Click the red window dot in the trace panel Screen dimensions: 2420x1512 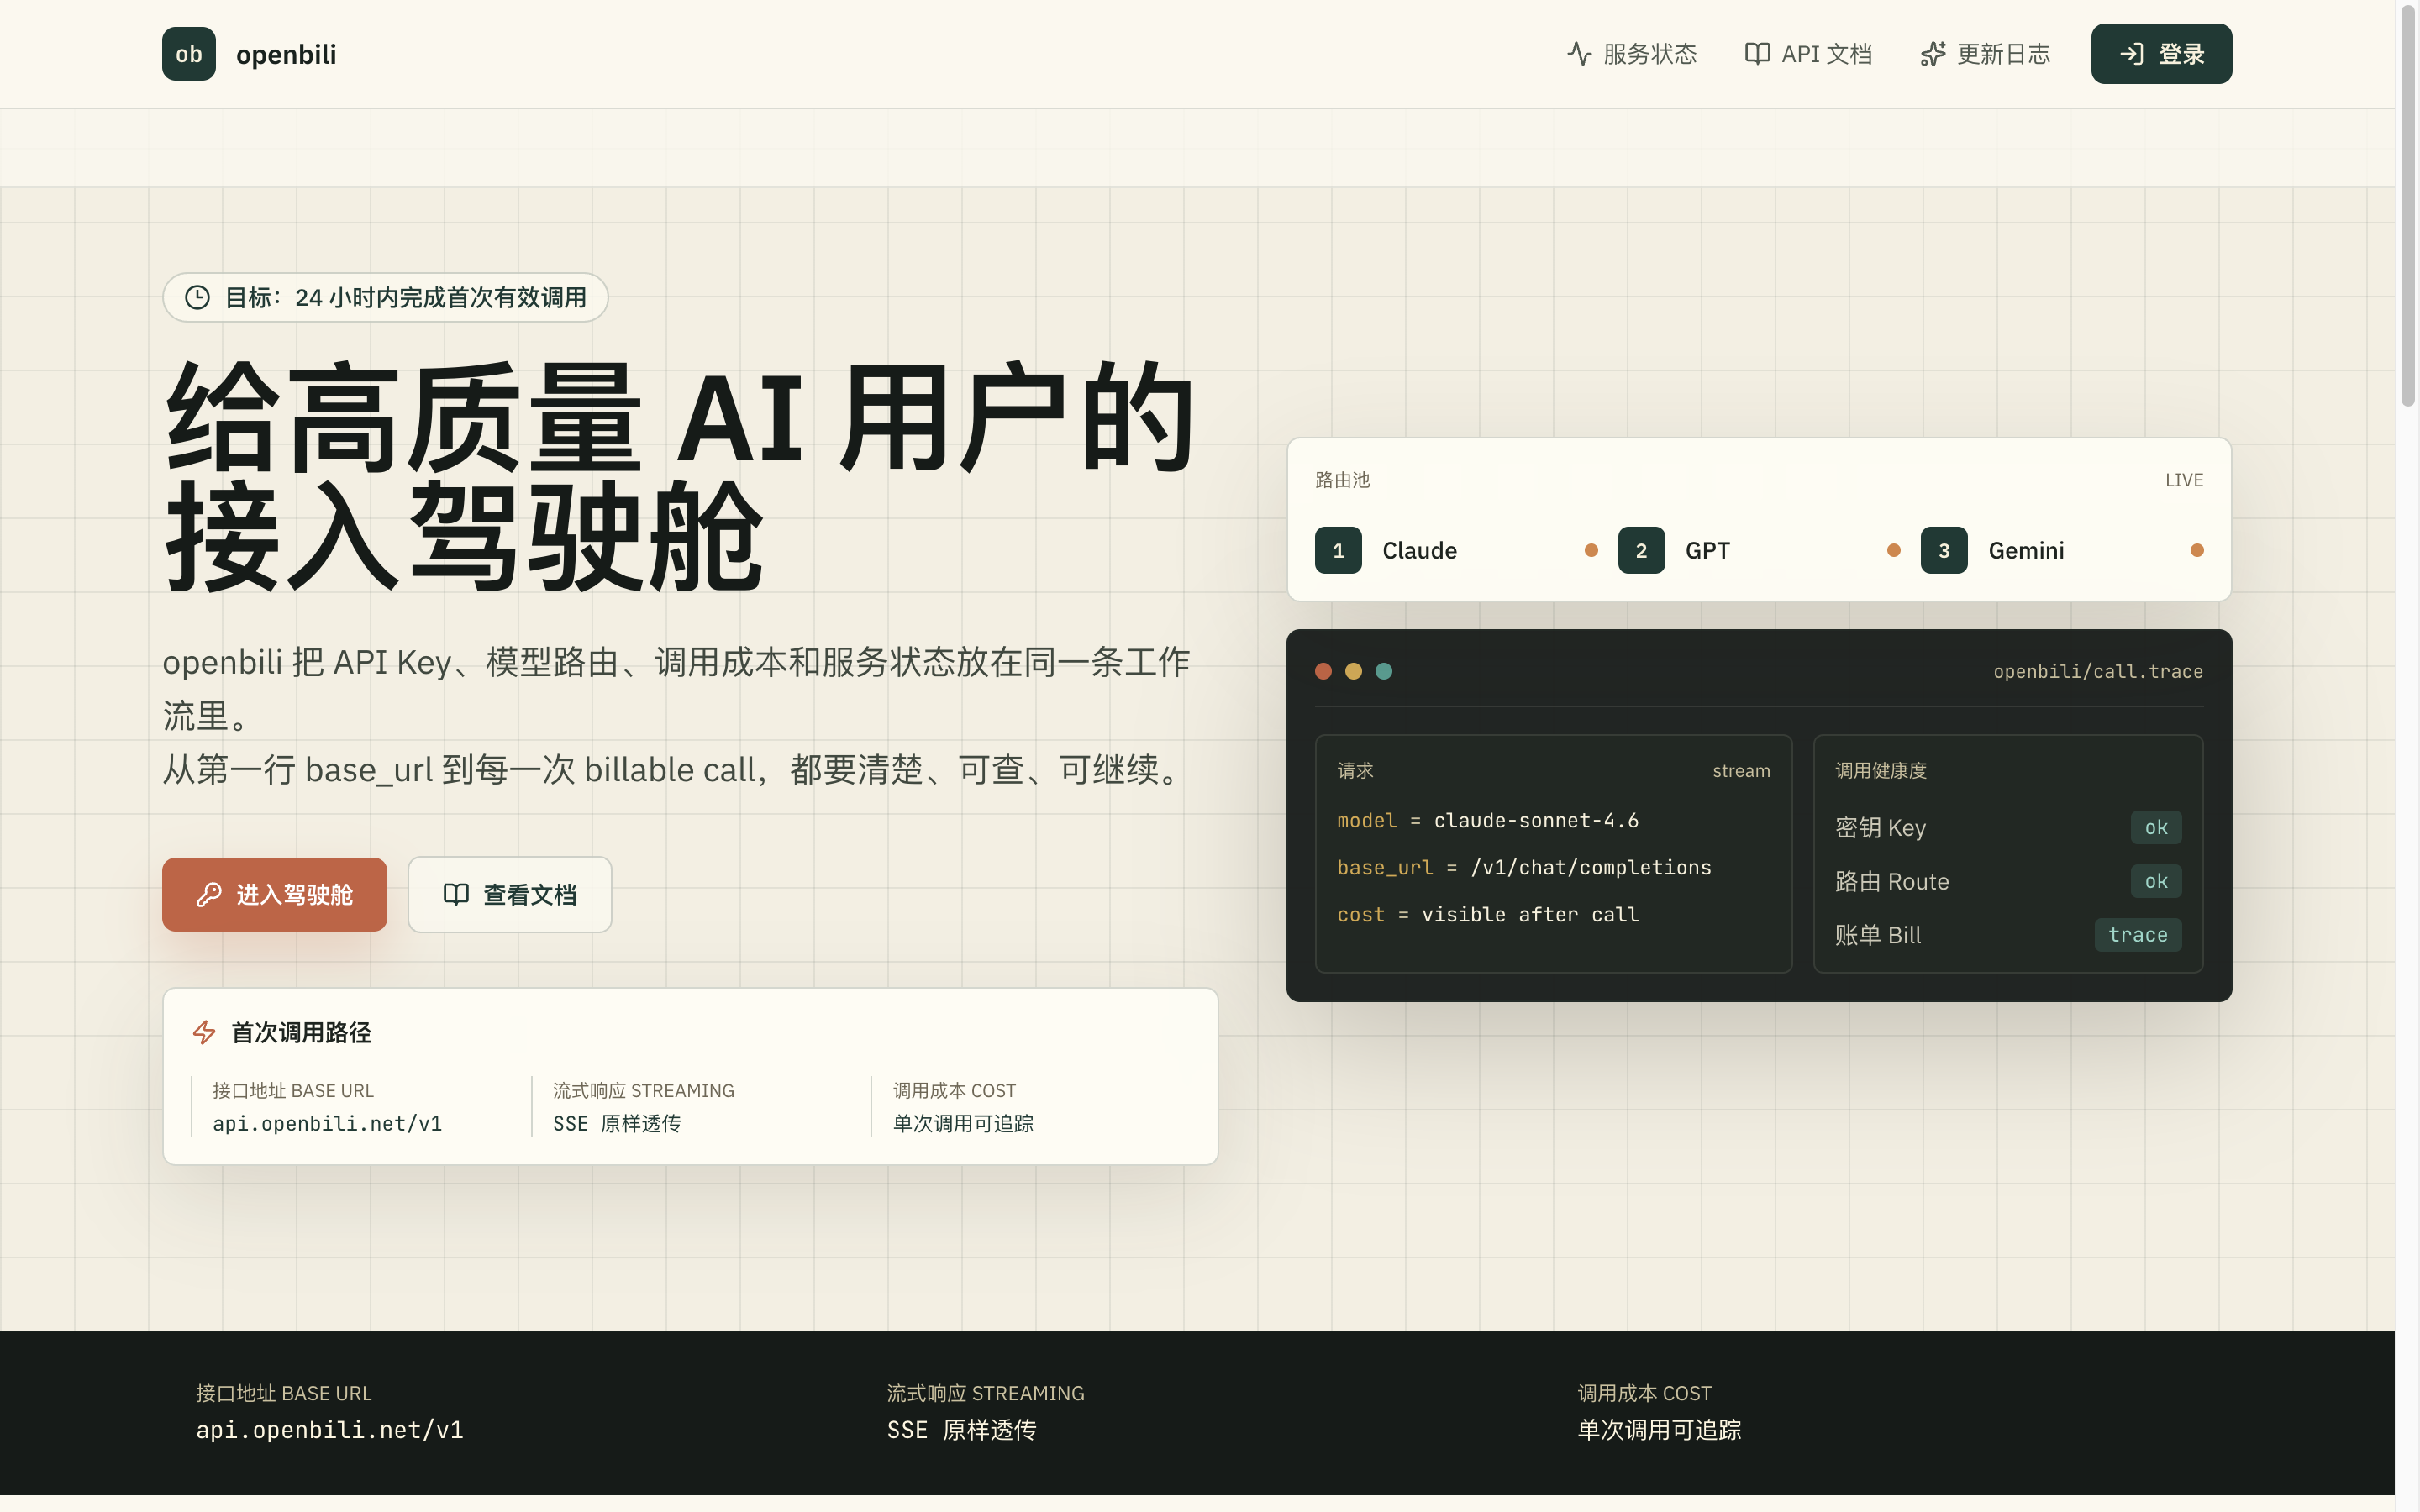click(1323, 671)
